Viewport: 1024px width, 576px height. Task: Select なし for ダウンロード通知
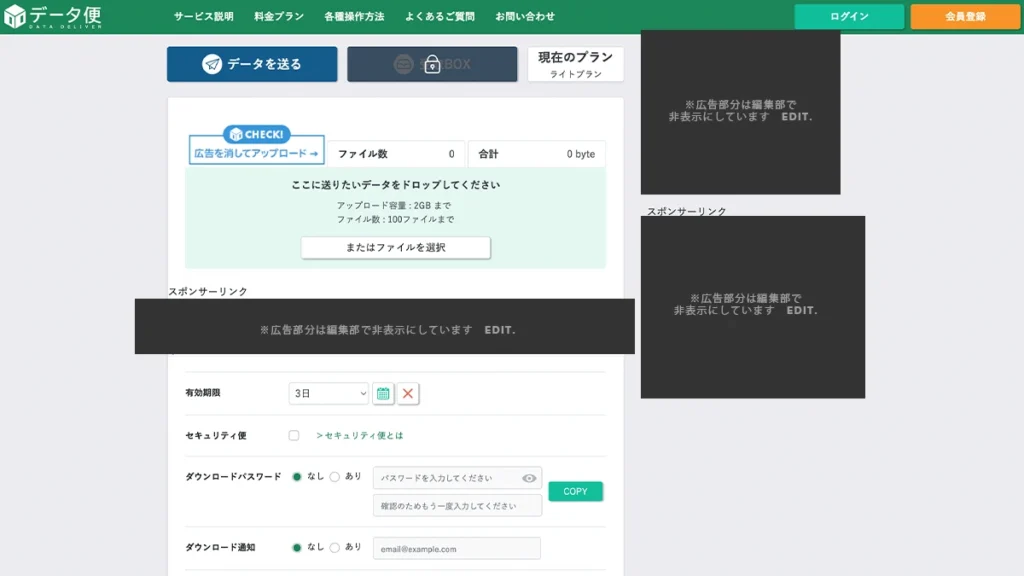pos(297,547)
